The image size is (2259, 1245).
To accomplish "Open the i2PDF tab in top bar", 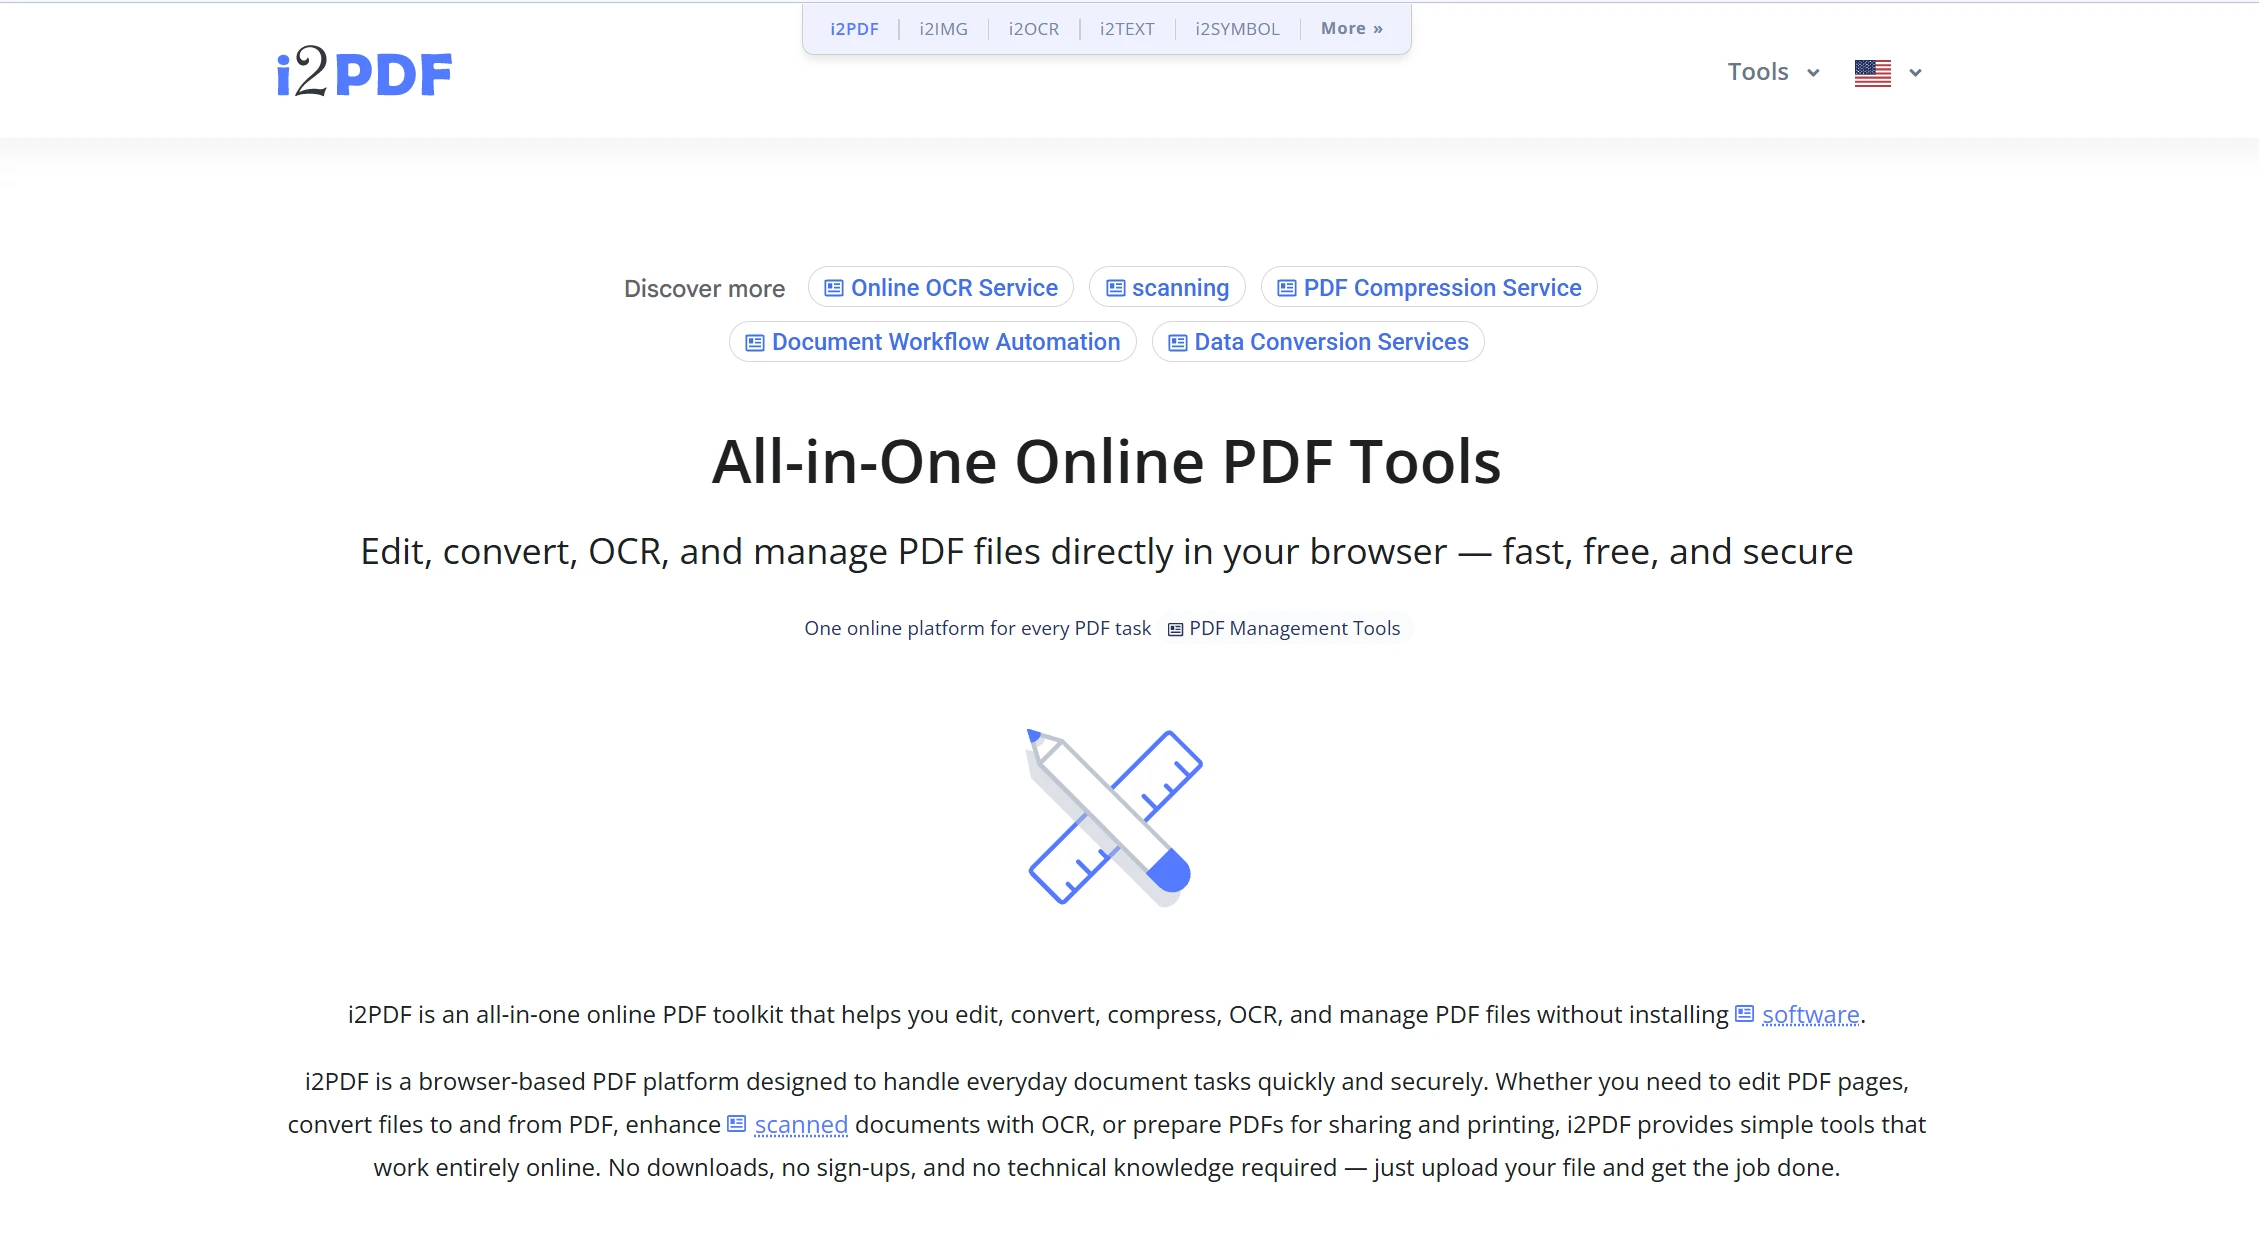I will [854, 29].
